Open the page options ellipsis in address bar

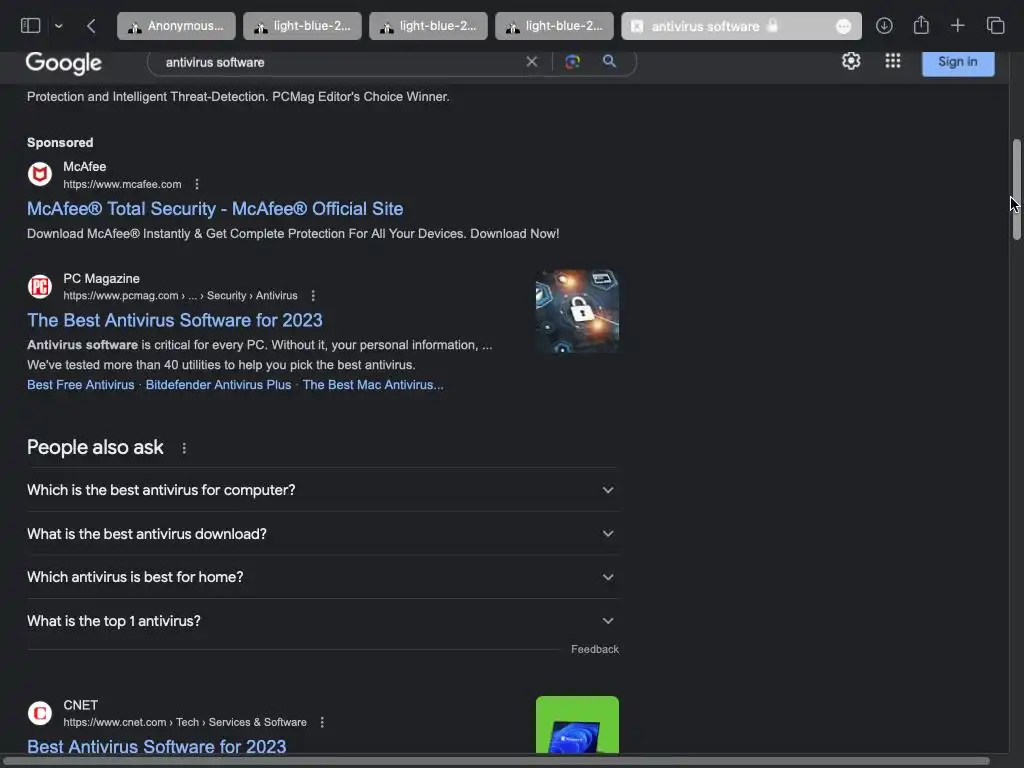[843, 26]
